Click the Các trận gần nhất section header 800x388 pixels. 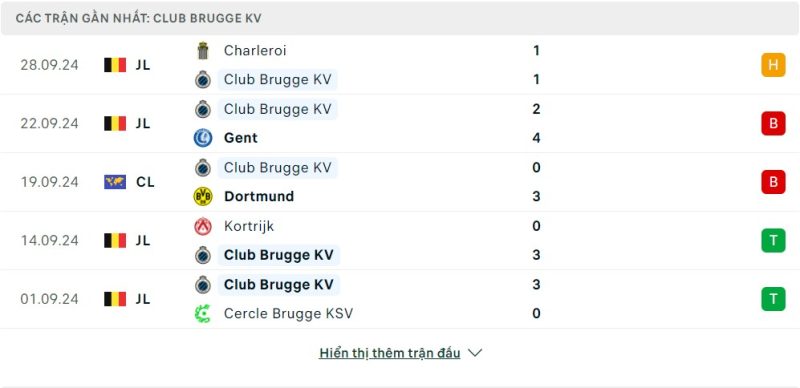tap(138, 18)
